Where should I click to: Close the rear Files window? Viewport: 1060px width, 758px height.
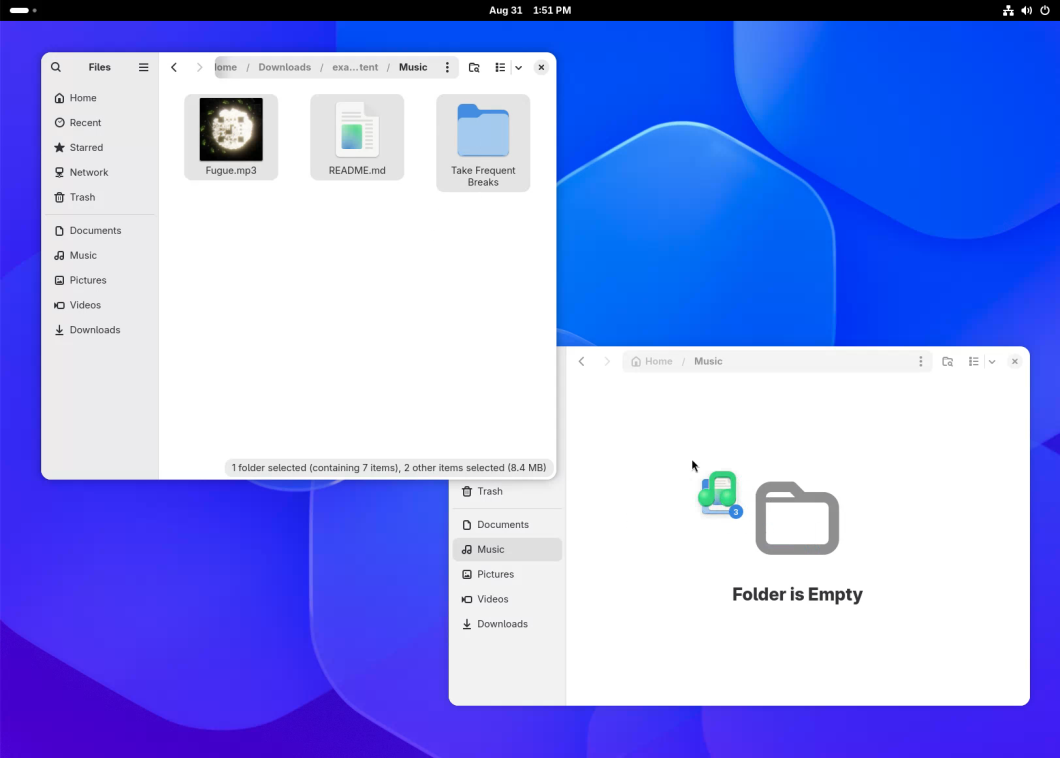click(x=1014, y=361)
